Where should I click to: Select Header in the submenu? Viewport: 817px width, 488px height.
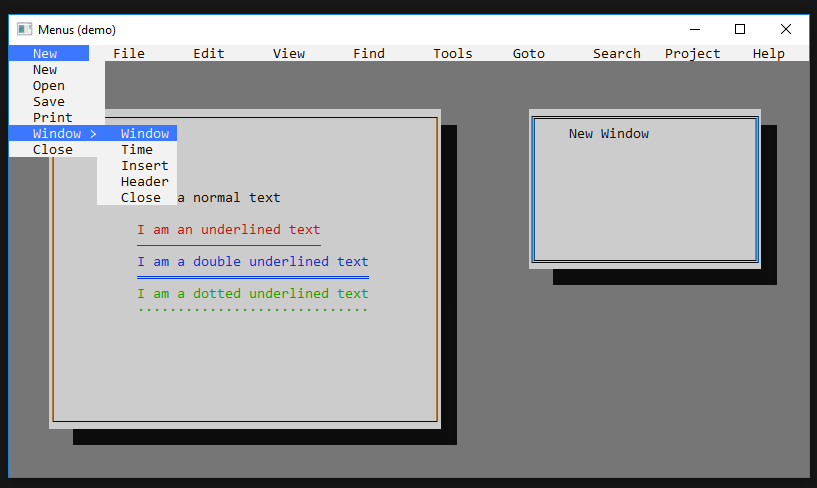pyautogui.click(x=137, y=181)
